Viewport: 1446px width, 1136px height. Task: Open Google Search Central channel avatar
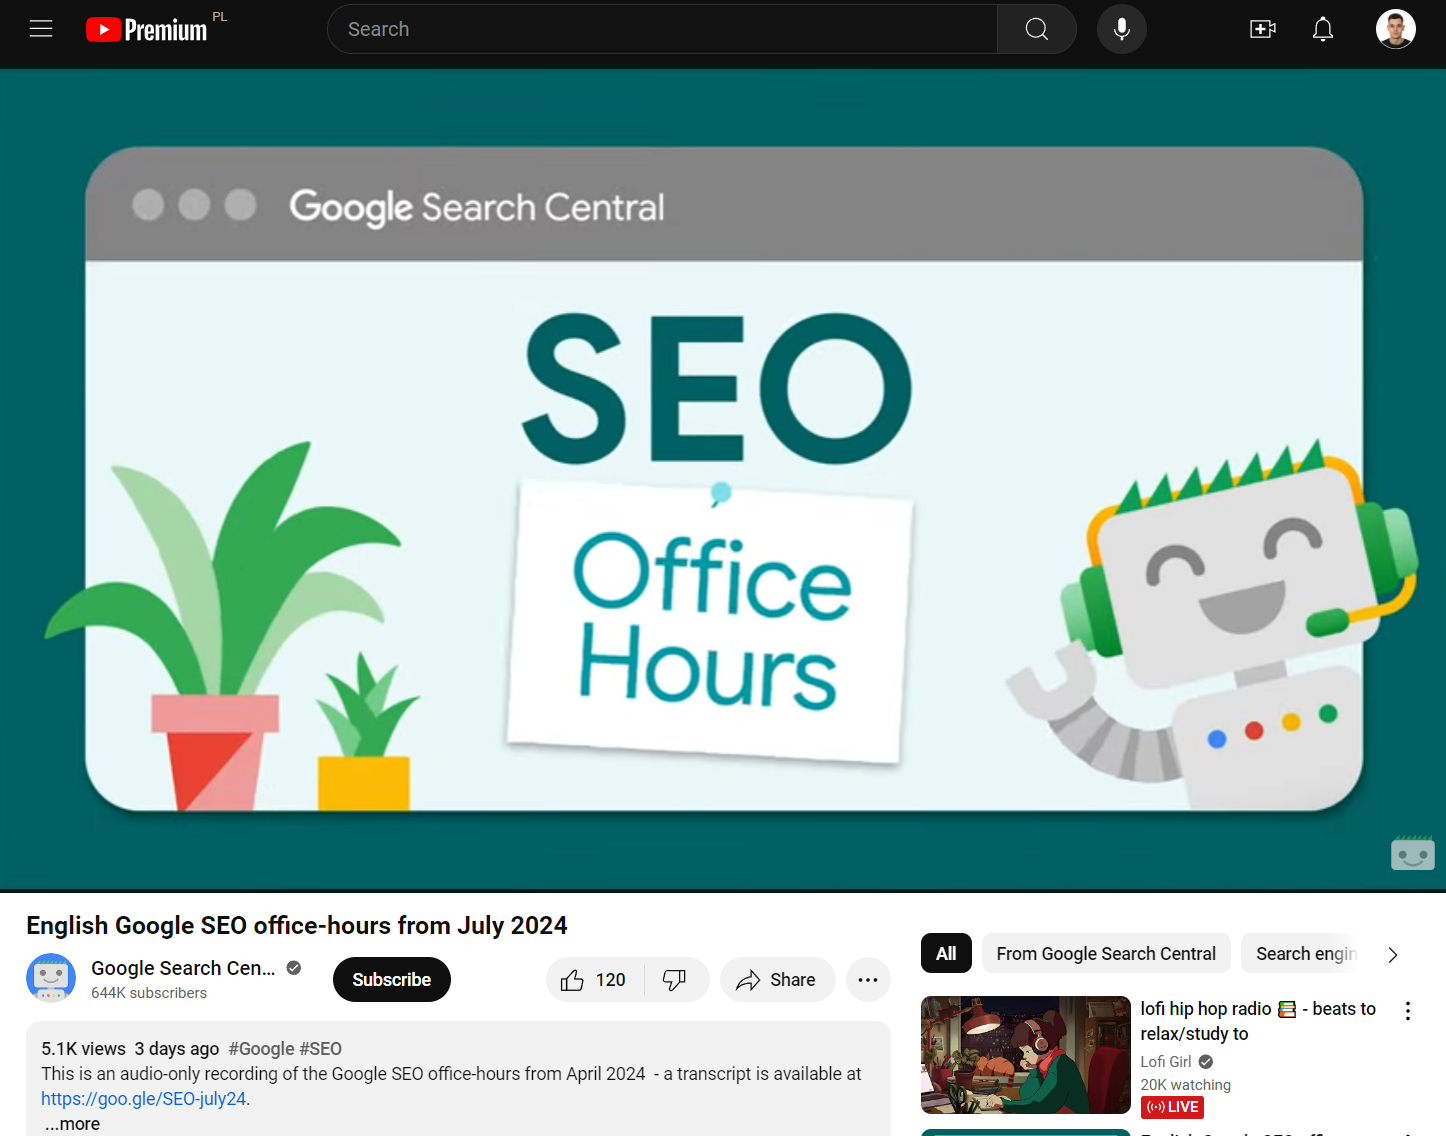[51, 978]
